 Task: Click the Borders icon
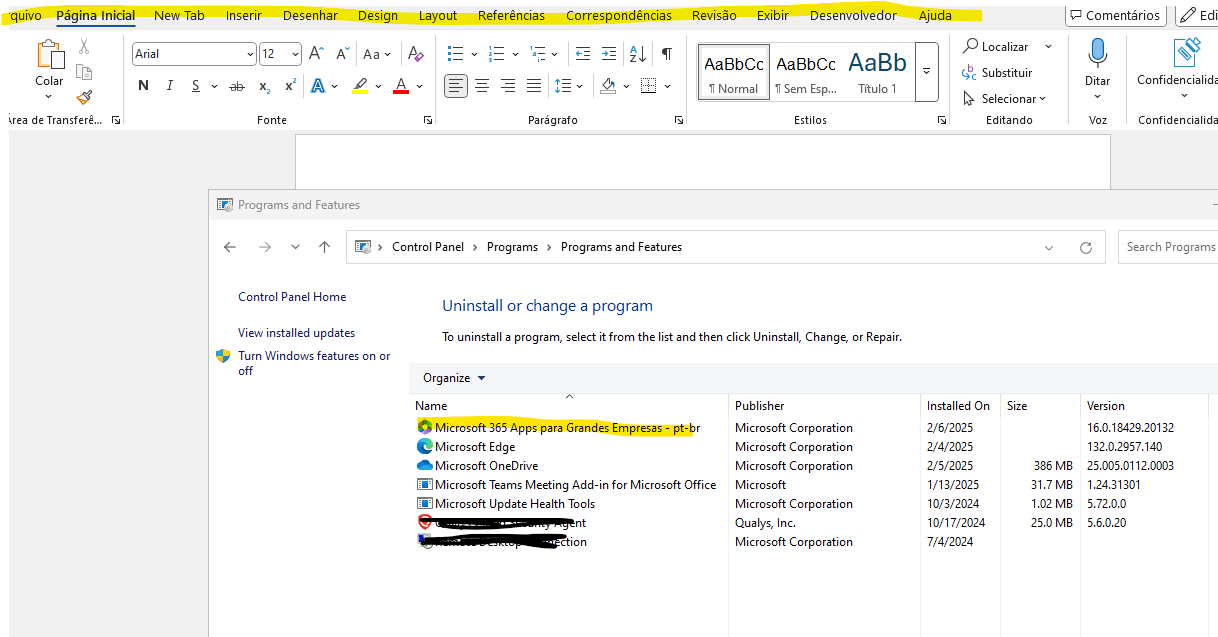click(x=648, y=86)
